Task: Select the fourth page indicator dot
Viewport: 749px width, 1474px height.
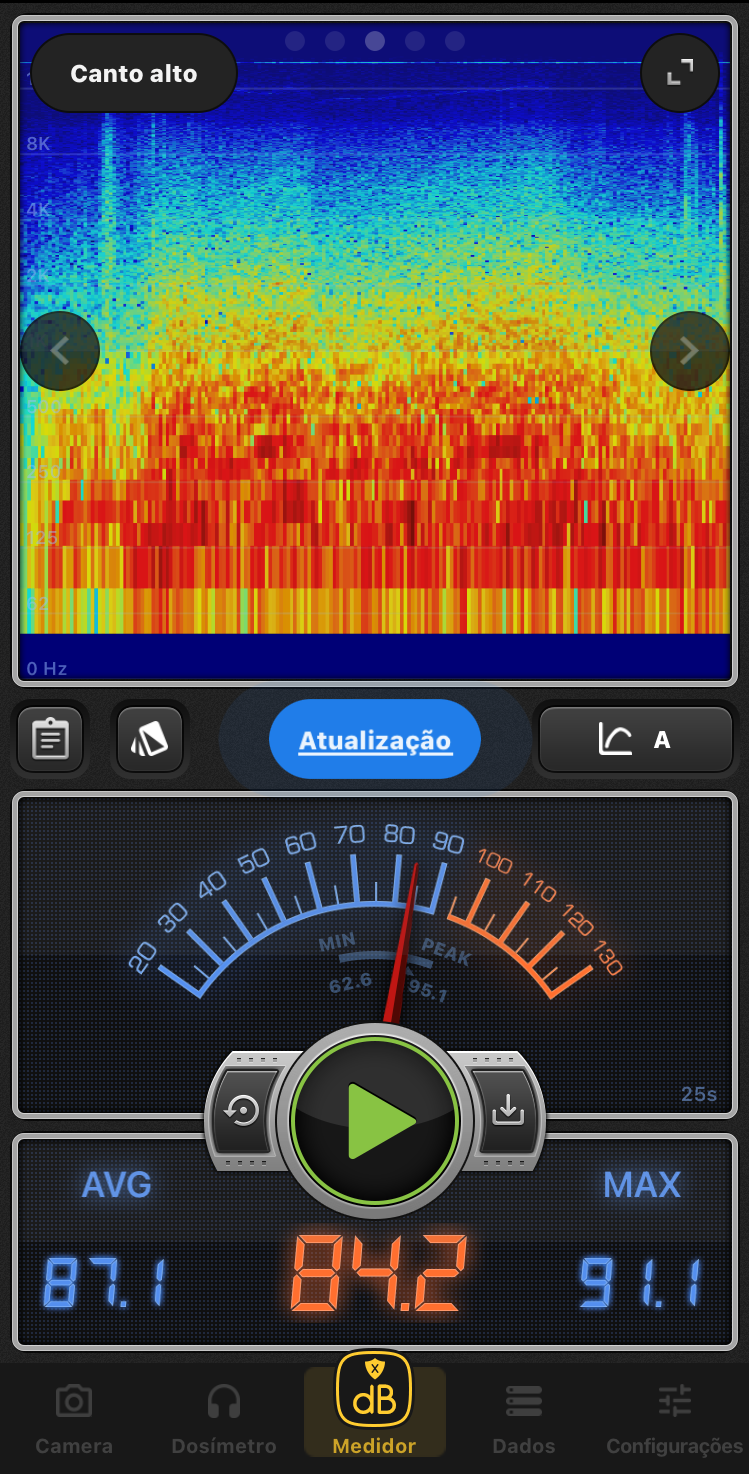Action: click(x=415, y=41)
